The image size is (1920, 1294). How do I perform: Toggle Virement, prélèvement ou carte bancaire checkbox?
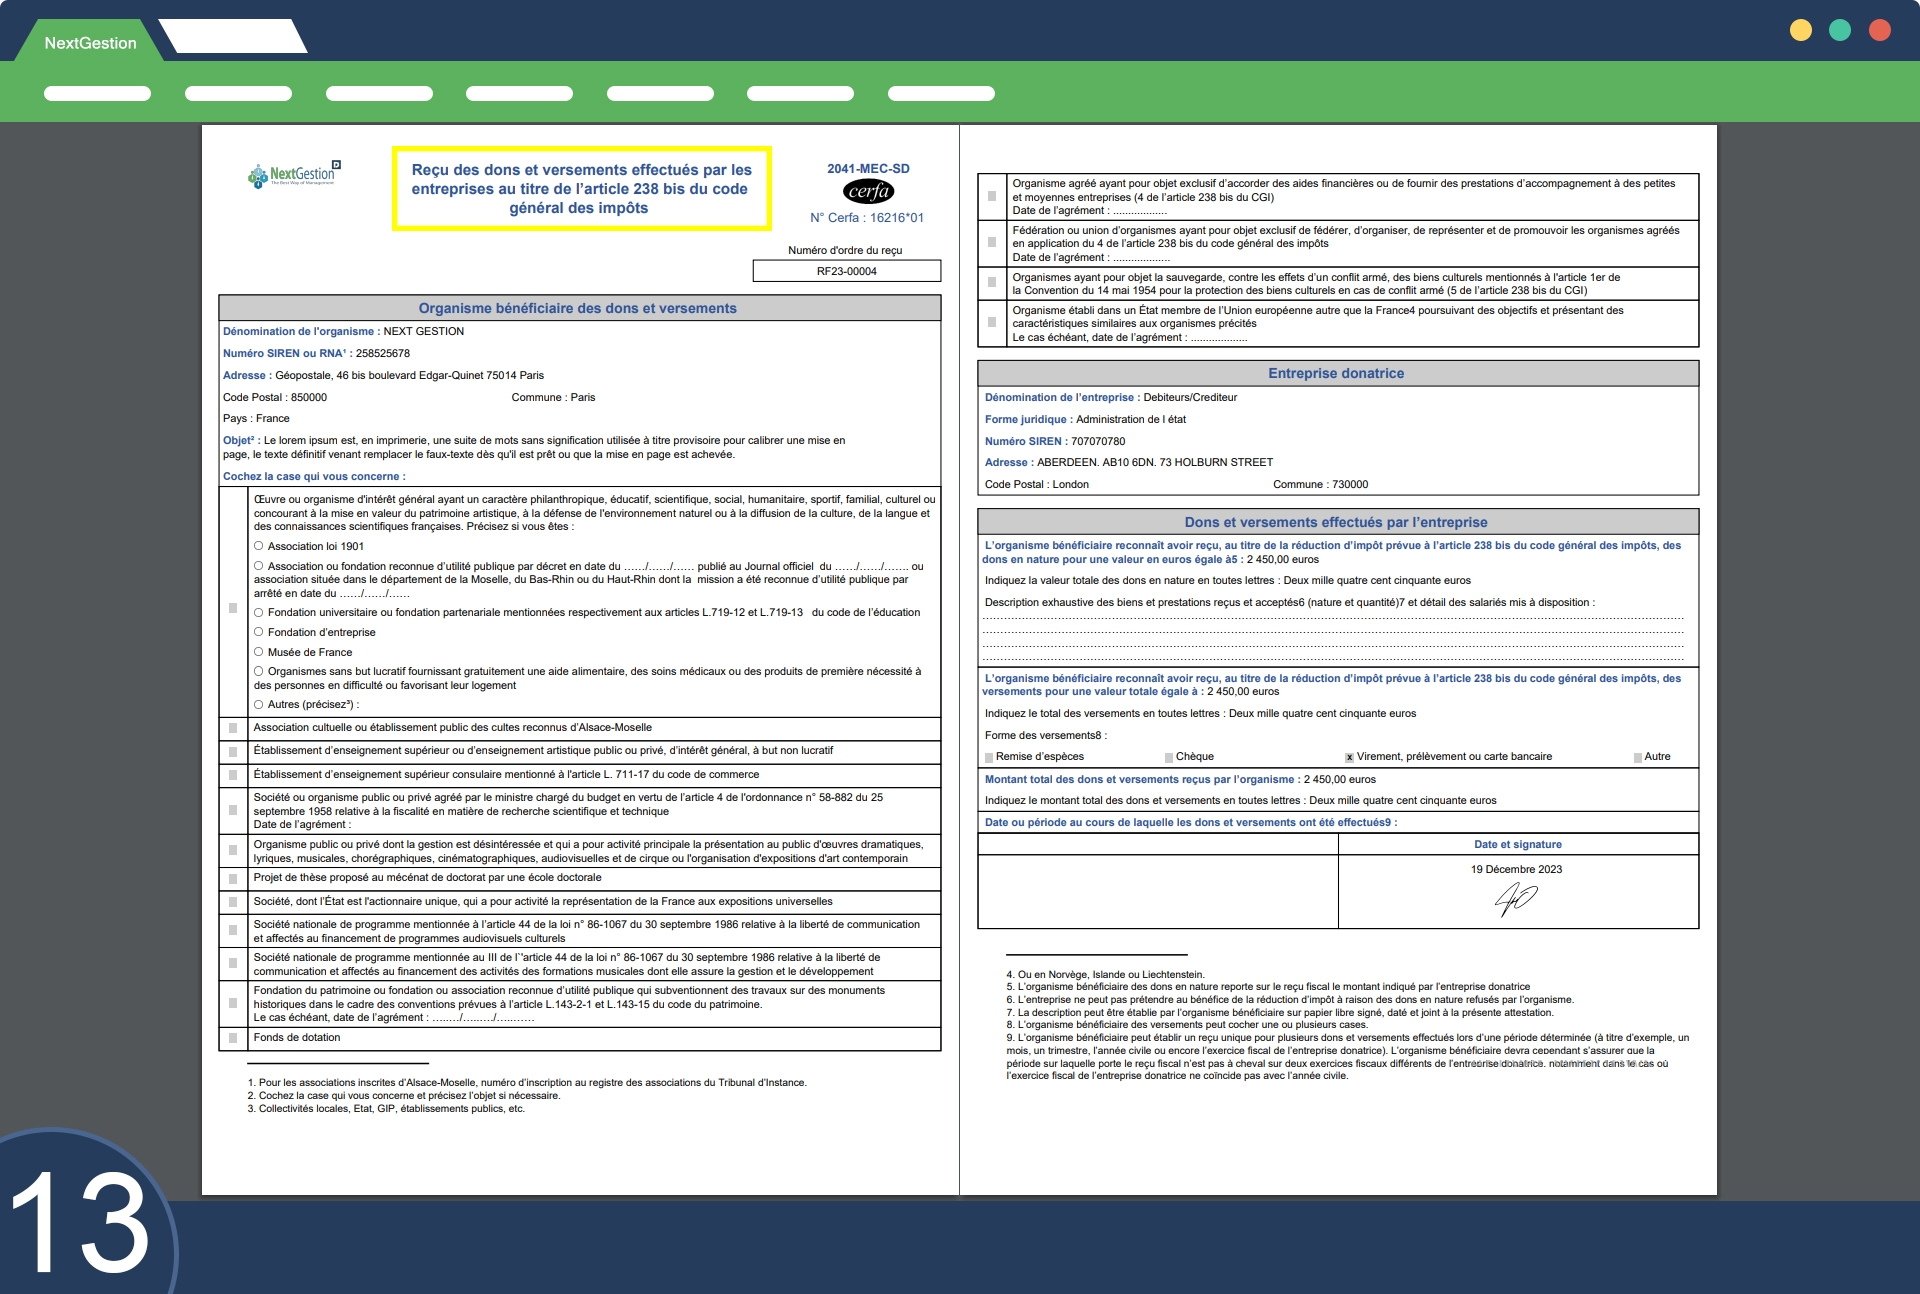pyautogui.click(x=1349, y=757)
